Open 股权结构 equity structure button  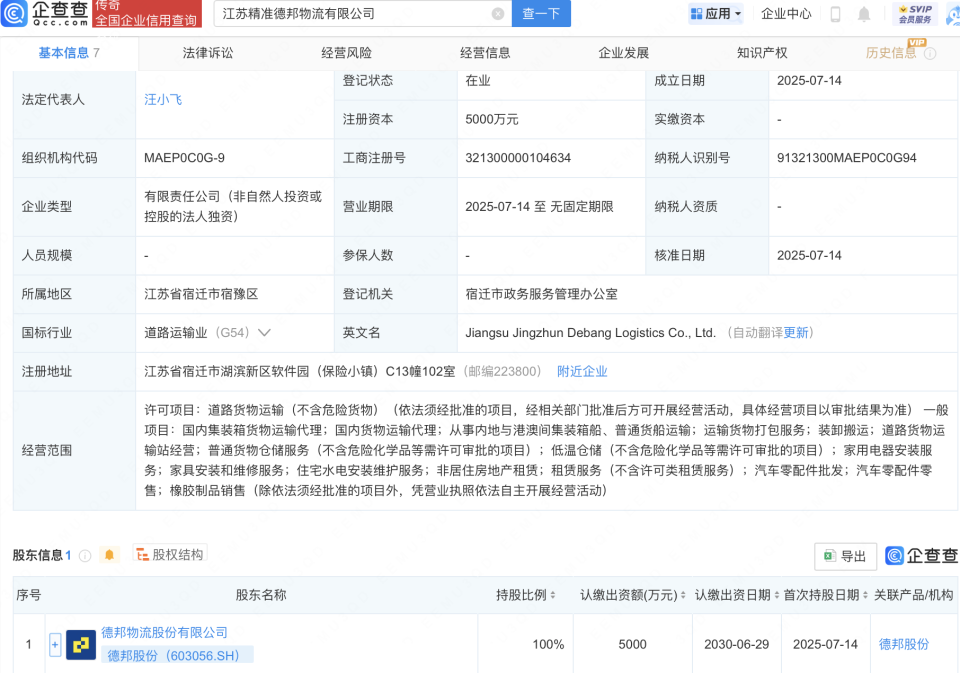point(170,555)
